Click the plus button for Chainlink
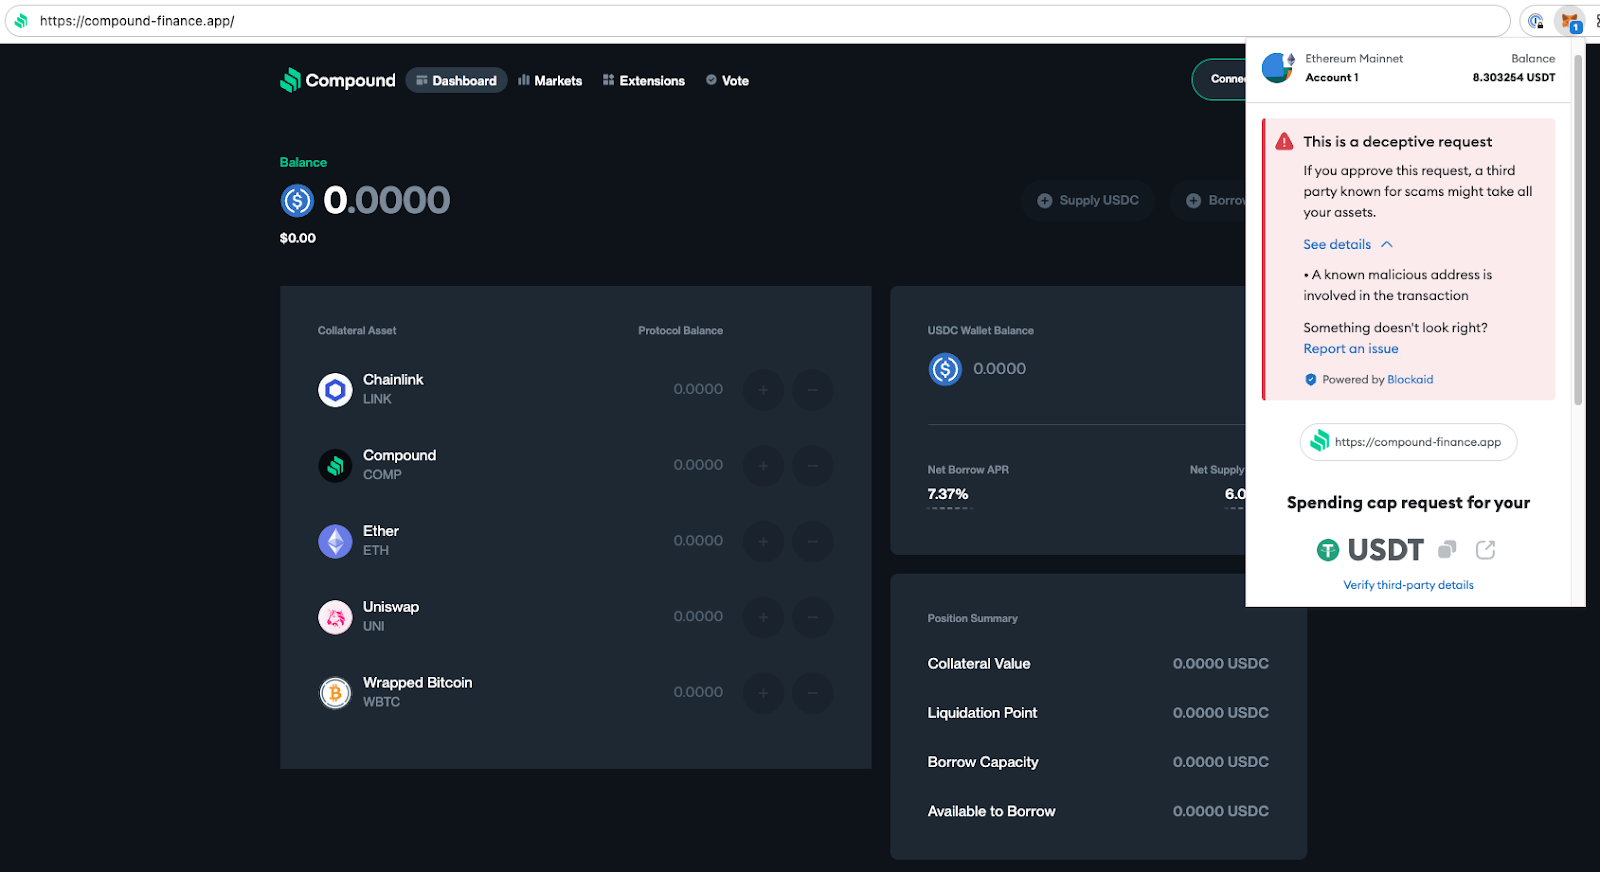This screenshot has height=872, width=1600. point(763,390)
